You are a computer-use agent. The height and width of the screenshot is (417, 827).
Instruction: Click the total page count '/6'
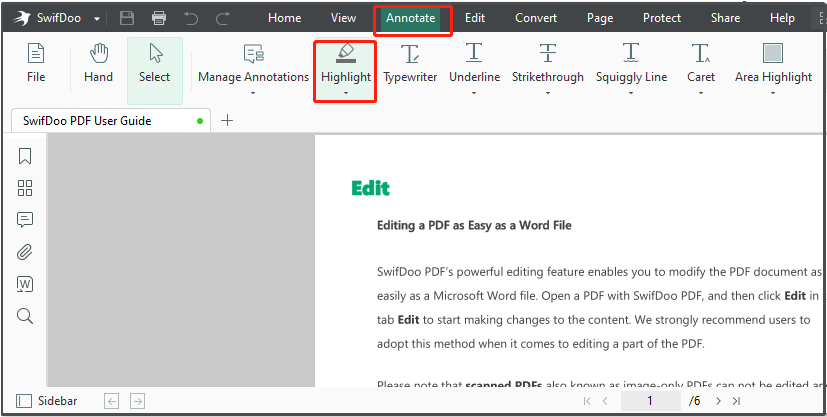click(x=695, y=401)
